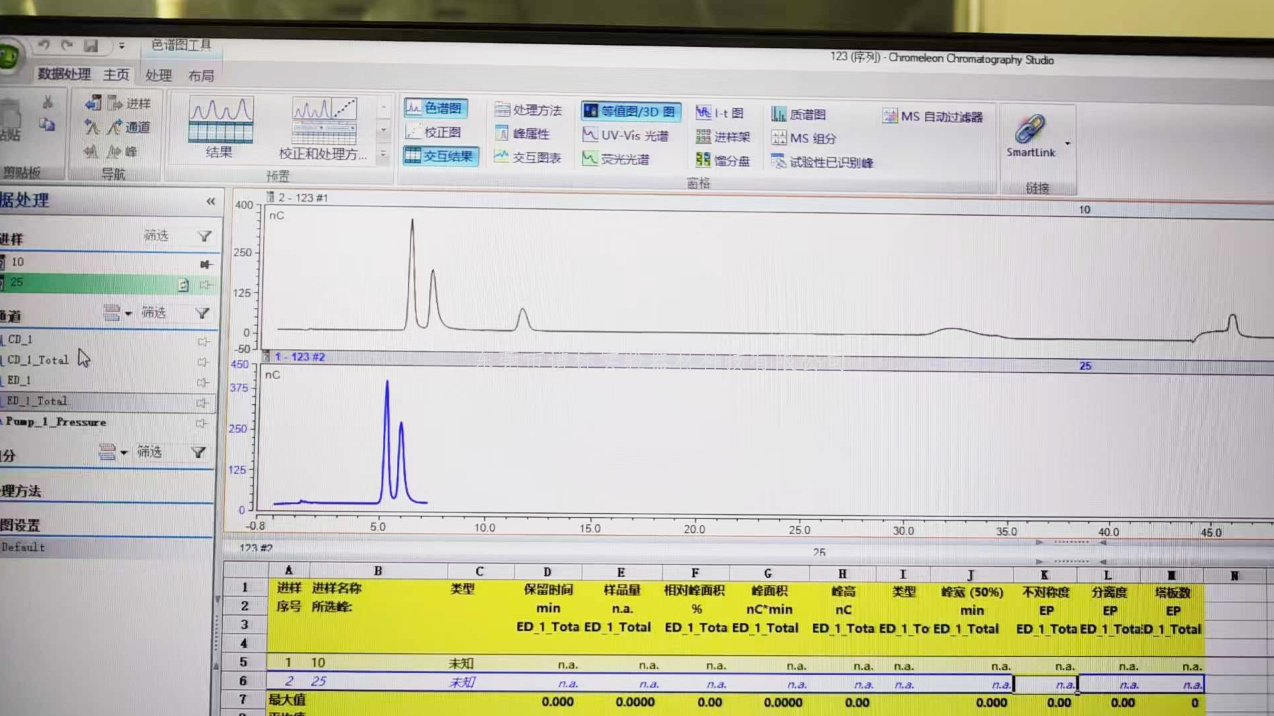The height and width of the screenshot is (716, 1274).
Task: Open the components grouping dropdown arrow
Action: [124, 453]
